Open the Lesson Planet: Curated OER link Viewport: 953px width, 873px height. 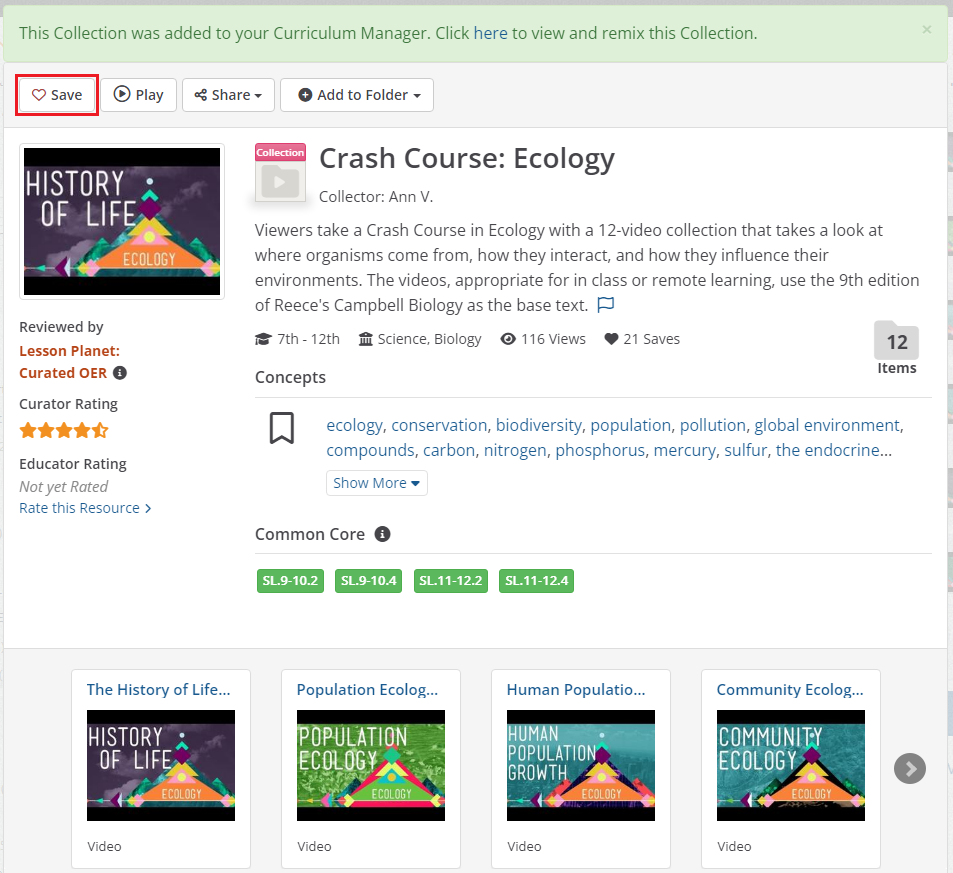(x=69, y=362)
